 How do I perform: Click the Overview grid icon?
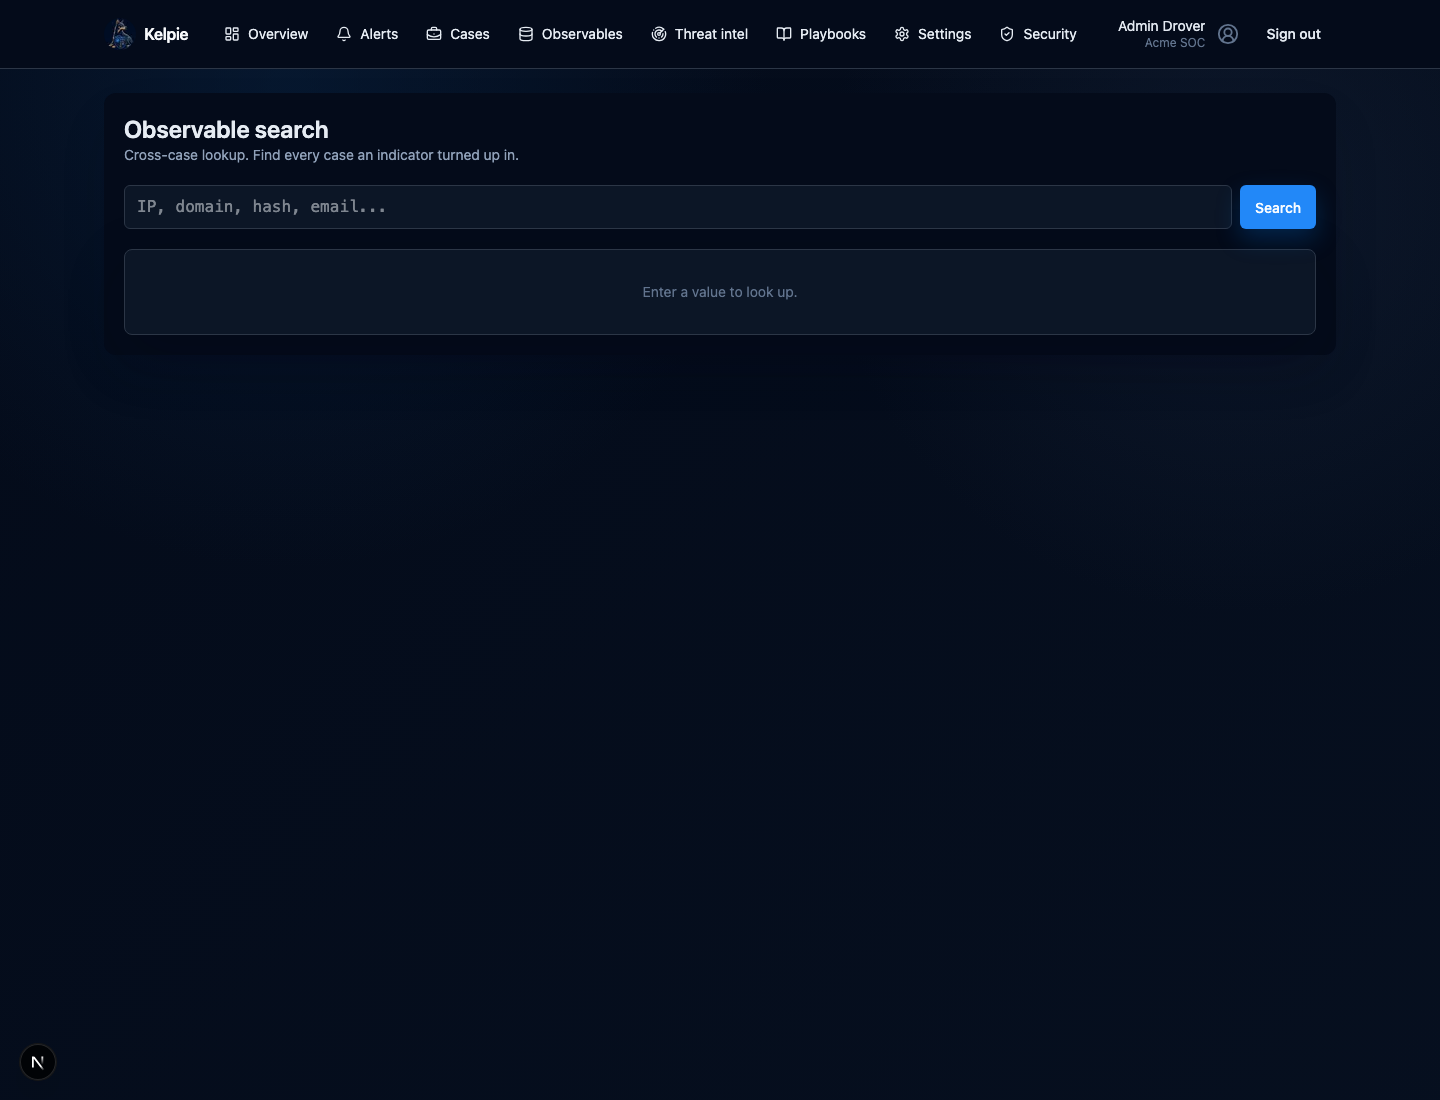[x=232, y=34]
